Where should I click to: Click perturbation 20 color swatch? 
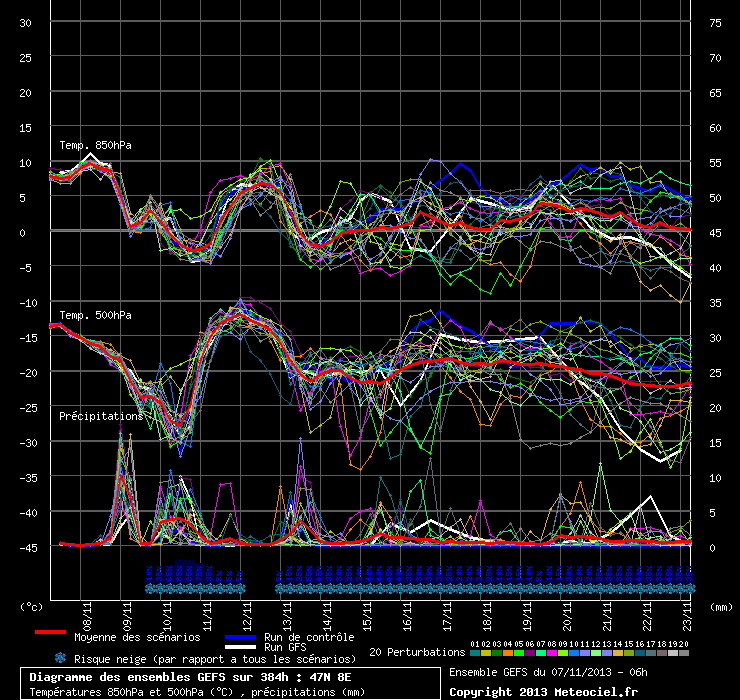point(684,652)
